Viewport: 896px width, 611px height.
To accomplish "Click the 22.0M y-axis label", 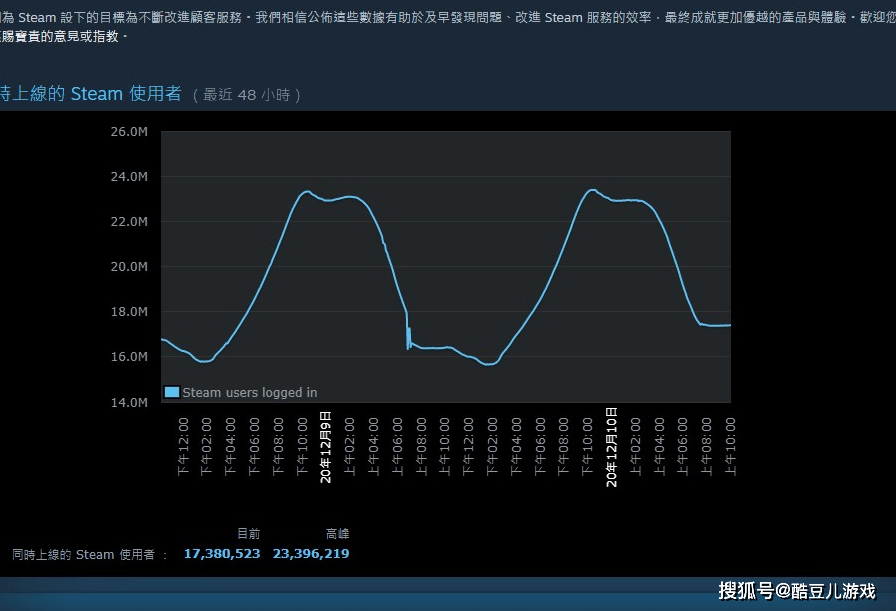I will click(x=128, y=222).
